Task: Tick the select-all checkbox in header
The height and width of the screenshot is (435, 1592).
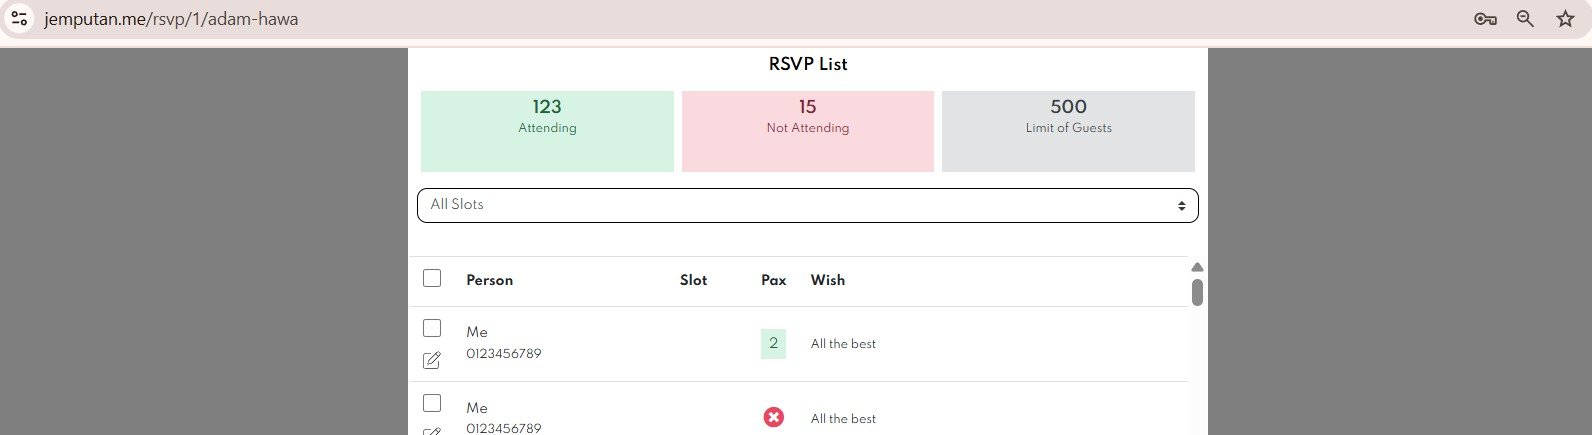Action: [432, 278]
